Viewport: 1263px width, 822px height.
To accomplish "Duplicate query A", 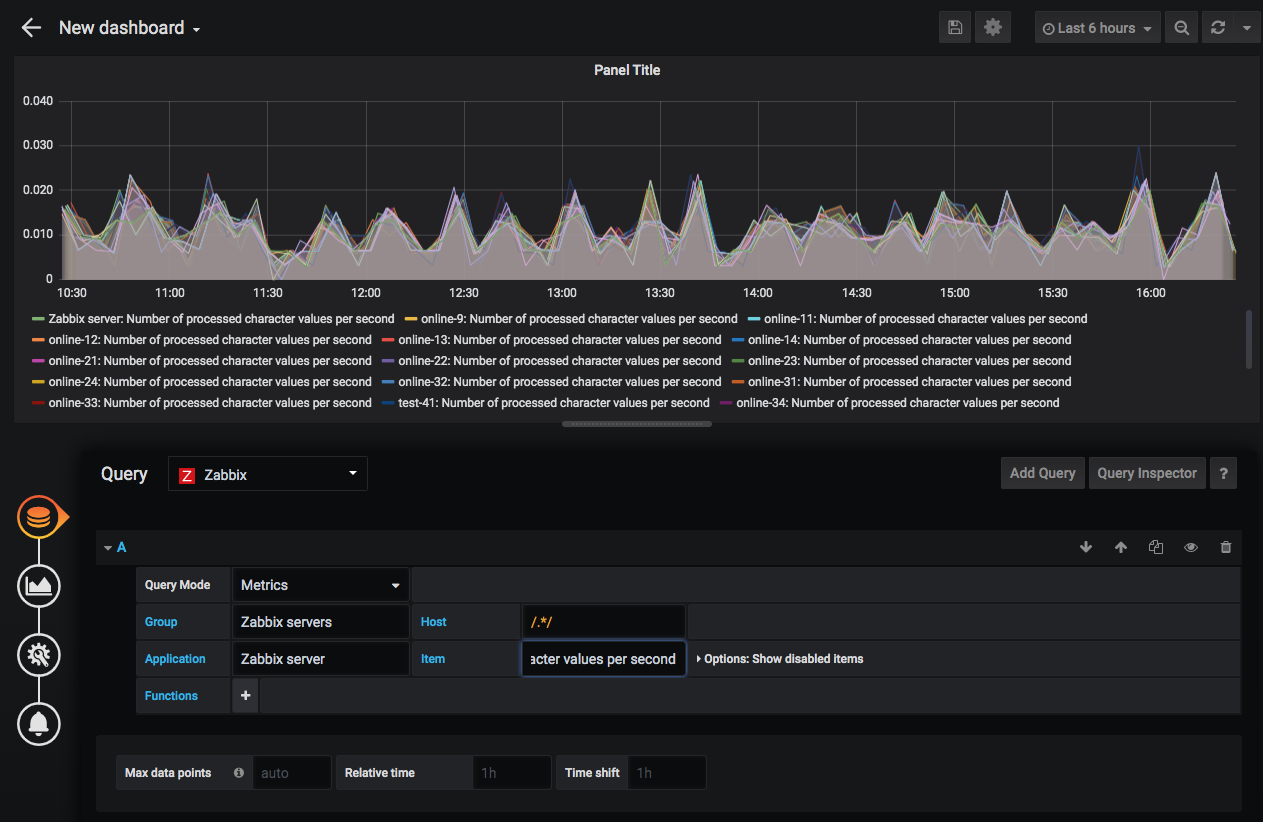I will [1156, 547].
